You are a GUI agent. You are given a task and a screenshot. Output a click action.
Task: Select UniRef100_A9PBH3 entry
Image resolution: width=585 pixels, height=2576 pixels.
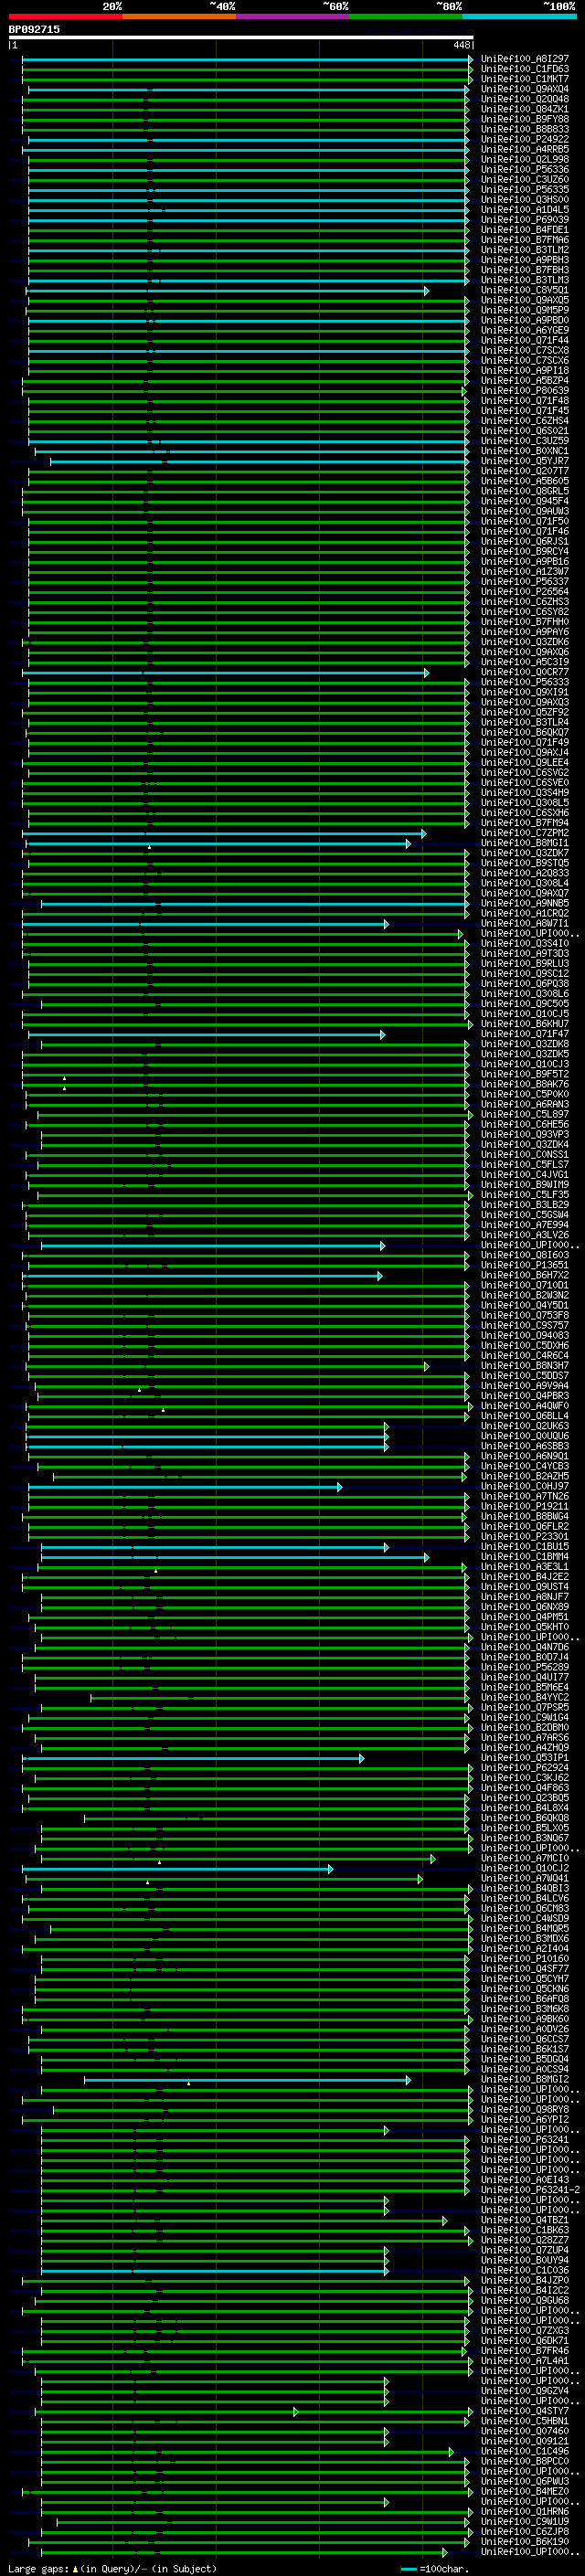[x=525, y=260]
